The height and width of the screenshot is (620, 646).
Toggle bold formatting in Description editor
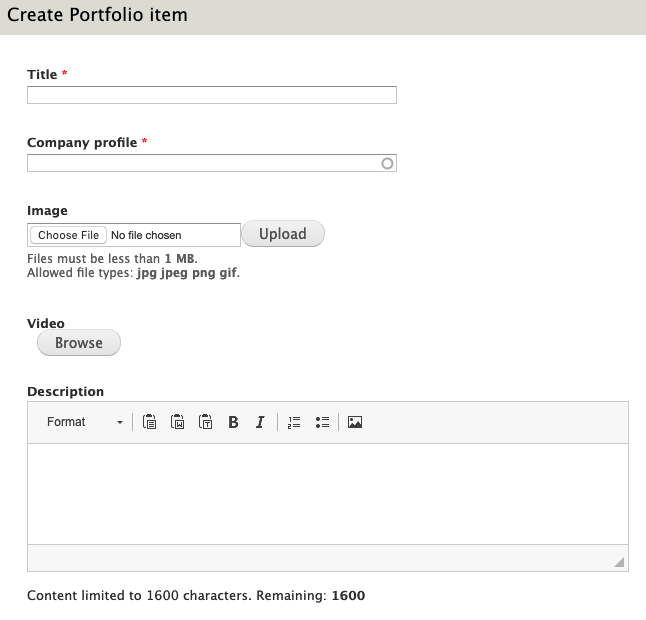pos(233,422)
